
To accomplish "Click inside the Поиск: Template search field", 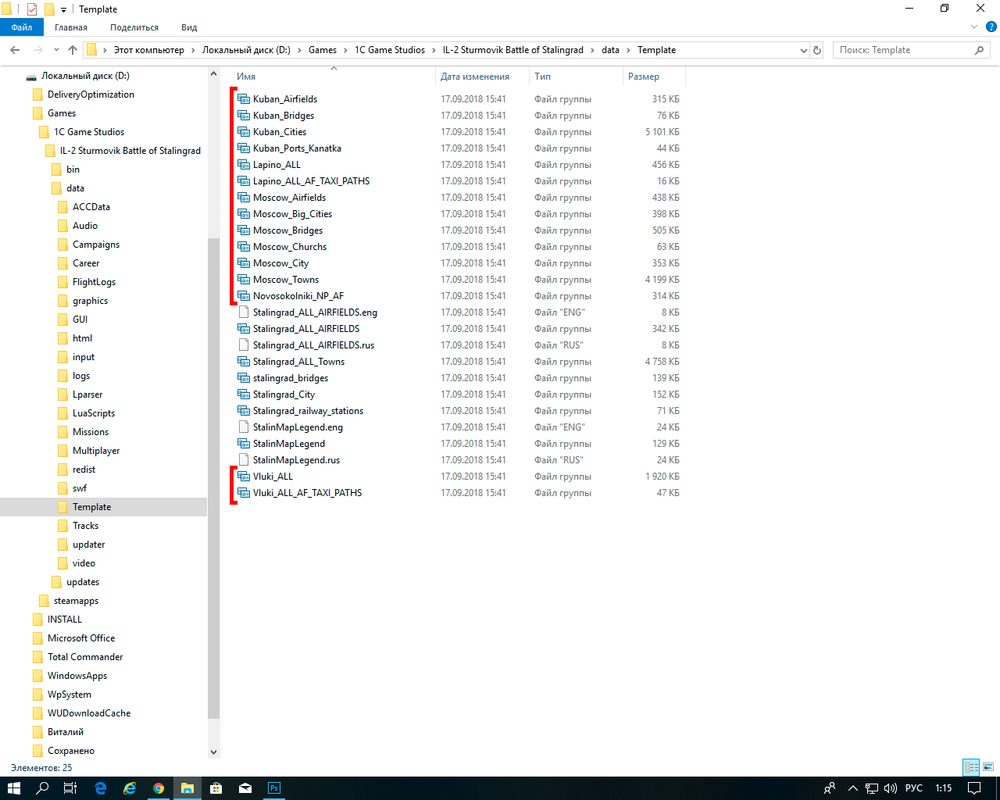I will coord(900,49).
